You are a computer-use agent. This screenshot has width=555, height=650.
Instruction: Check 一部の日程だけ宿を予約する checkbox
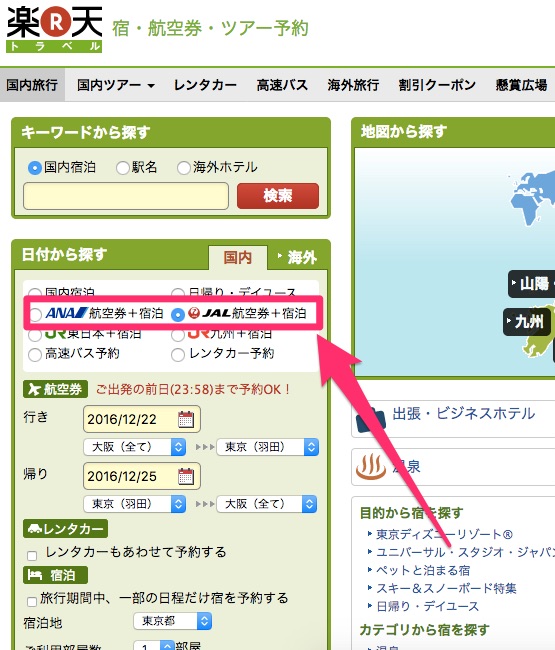point(32,601)
